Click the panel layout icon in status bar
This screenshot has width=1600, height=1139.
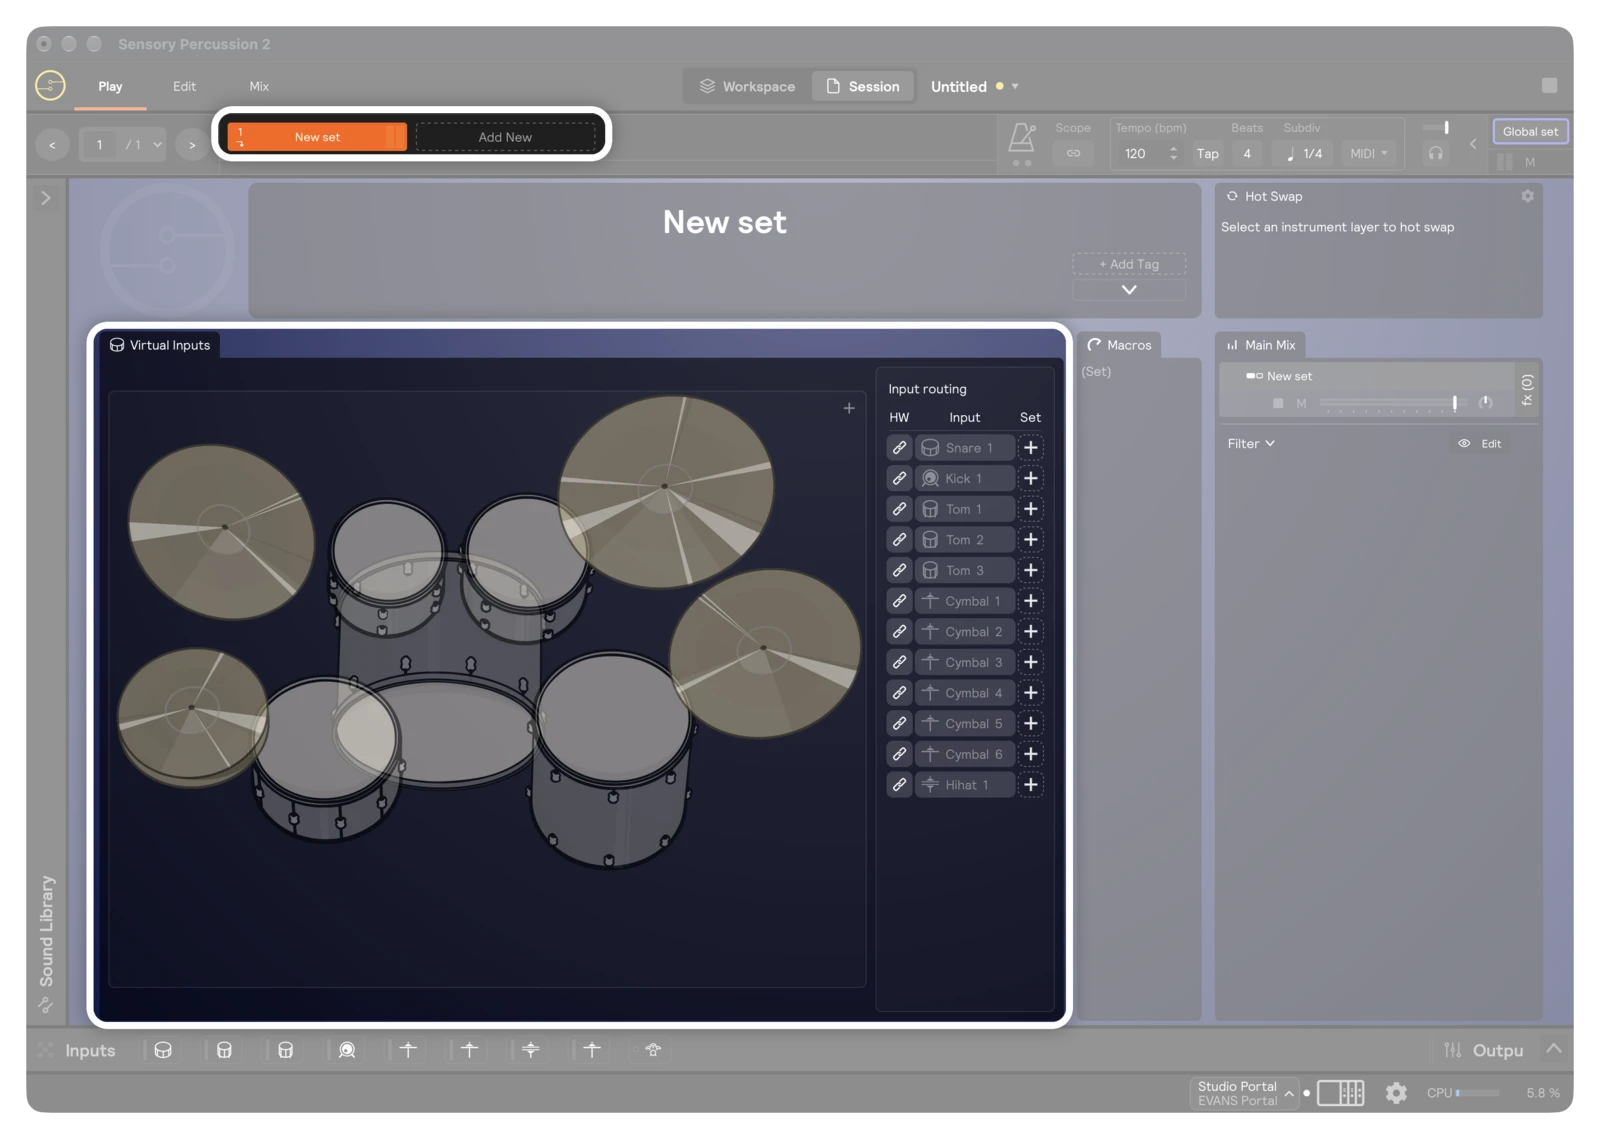tap(1340, 1093)
